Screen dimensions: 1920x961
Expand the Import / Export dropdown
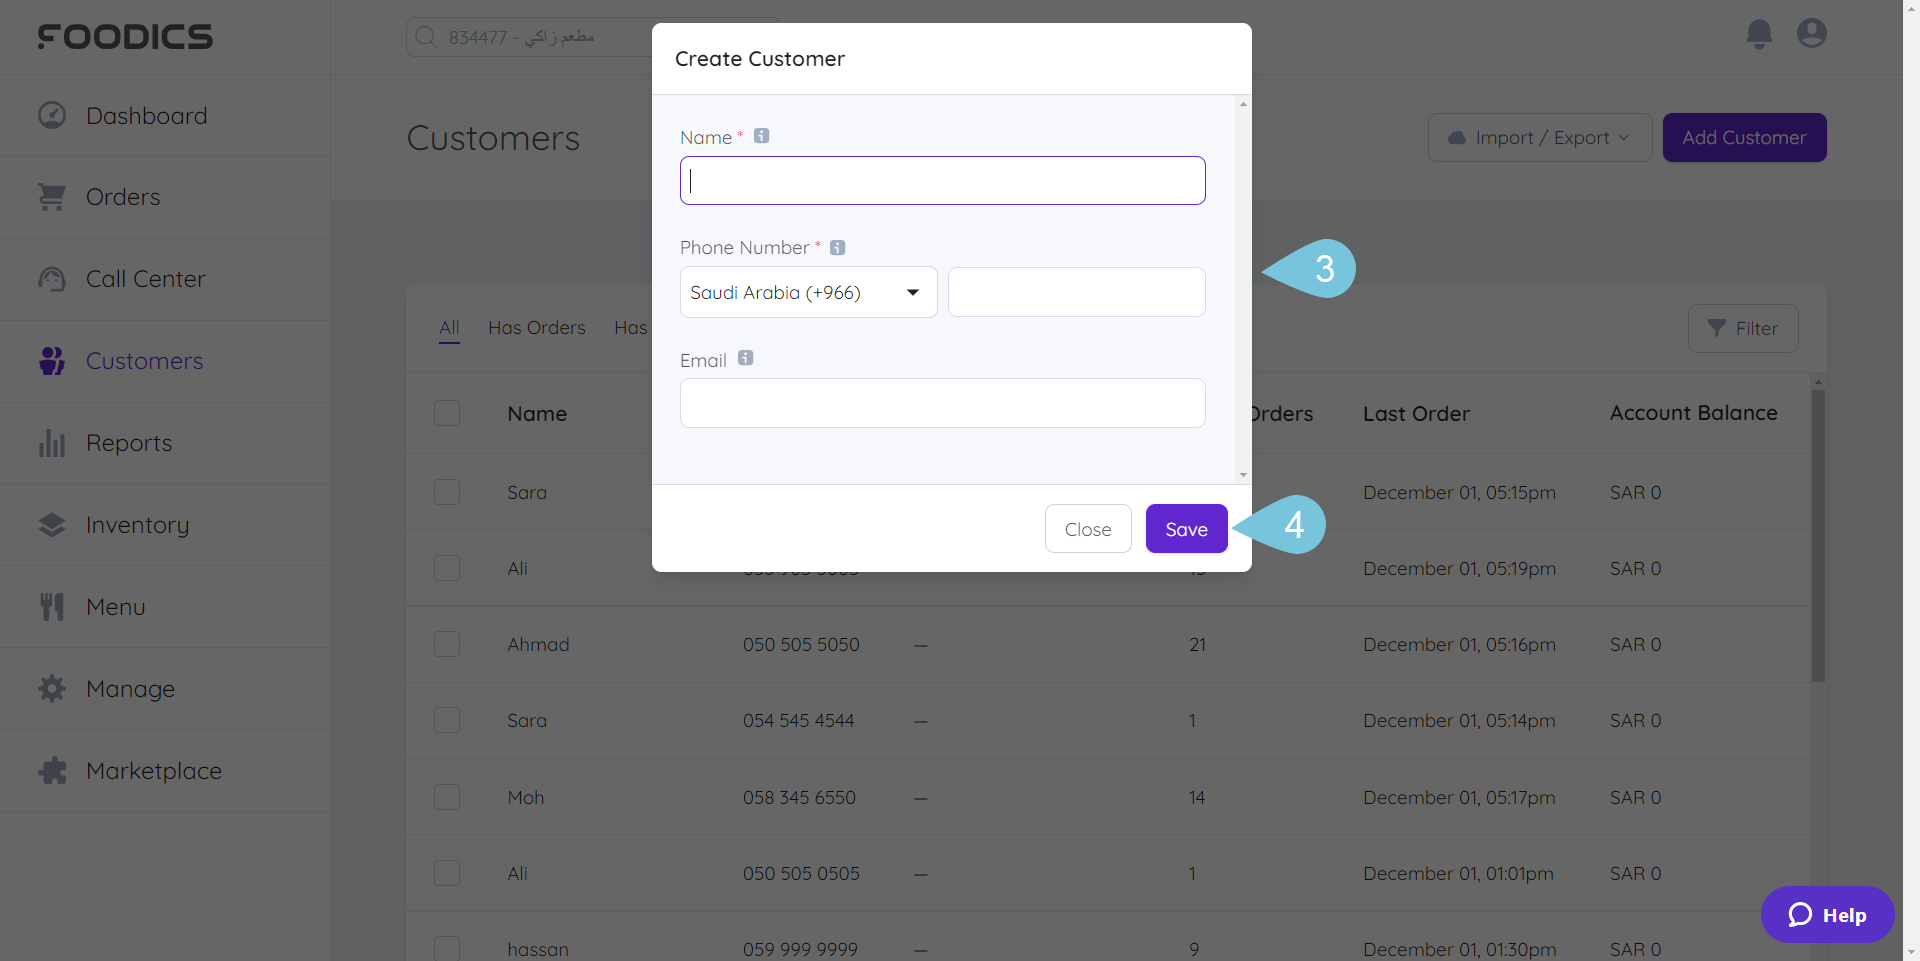pyautogui.click(x=1539, y=137)
